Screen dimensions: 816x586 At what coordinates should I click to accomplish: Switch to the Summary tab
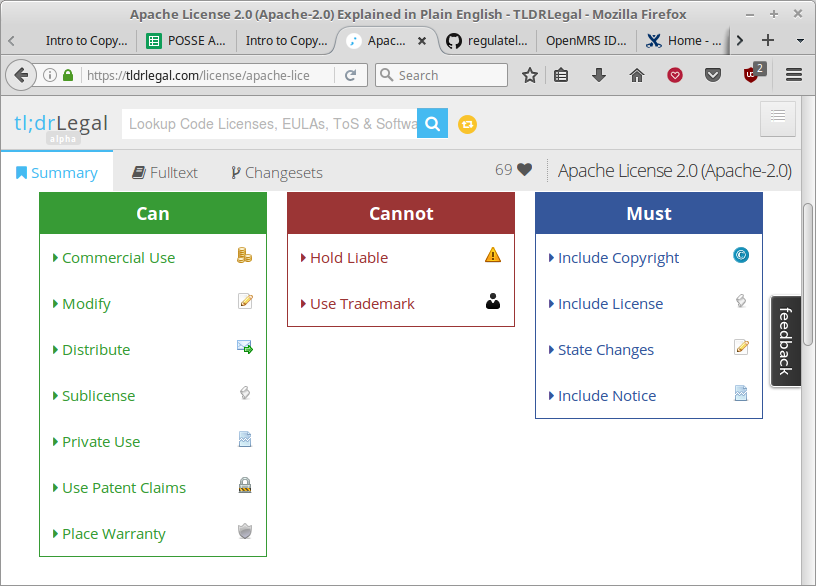click(57, 172)
